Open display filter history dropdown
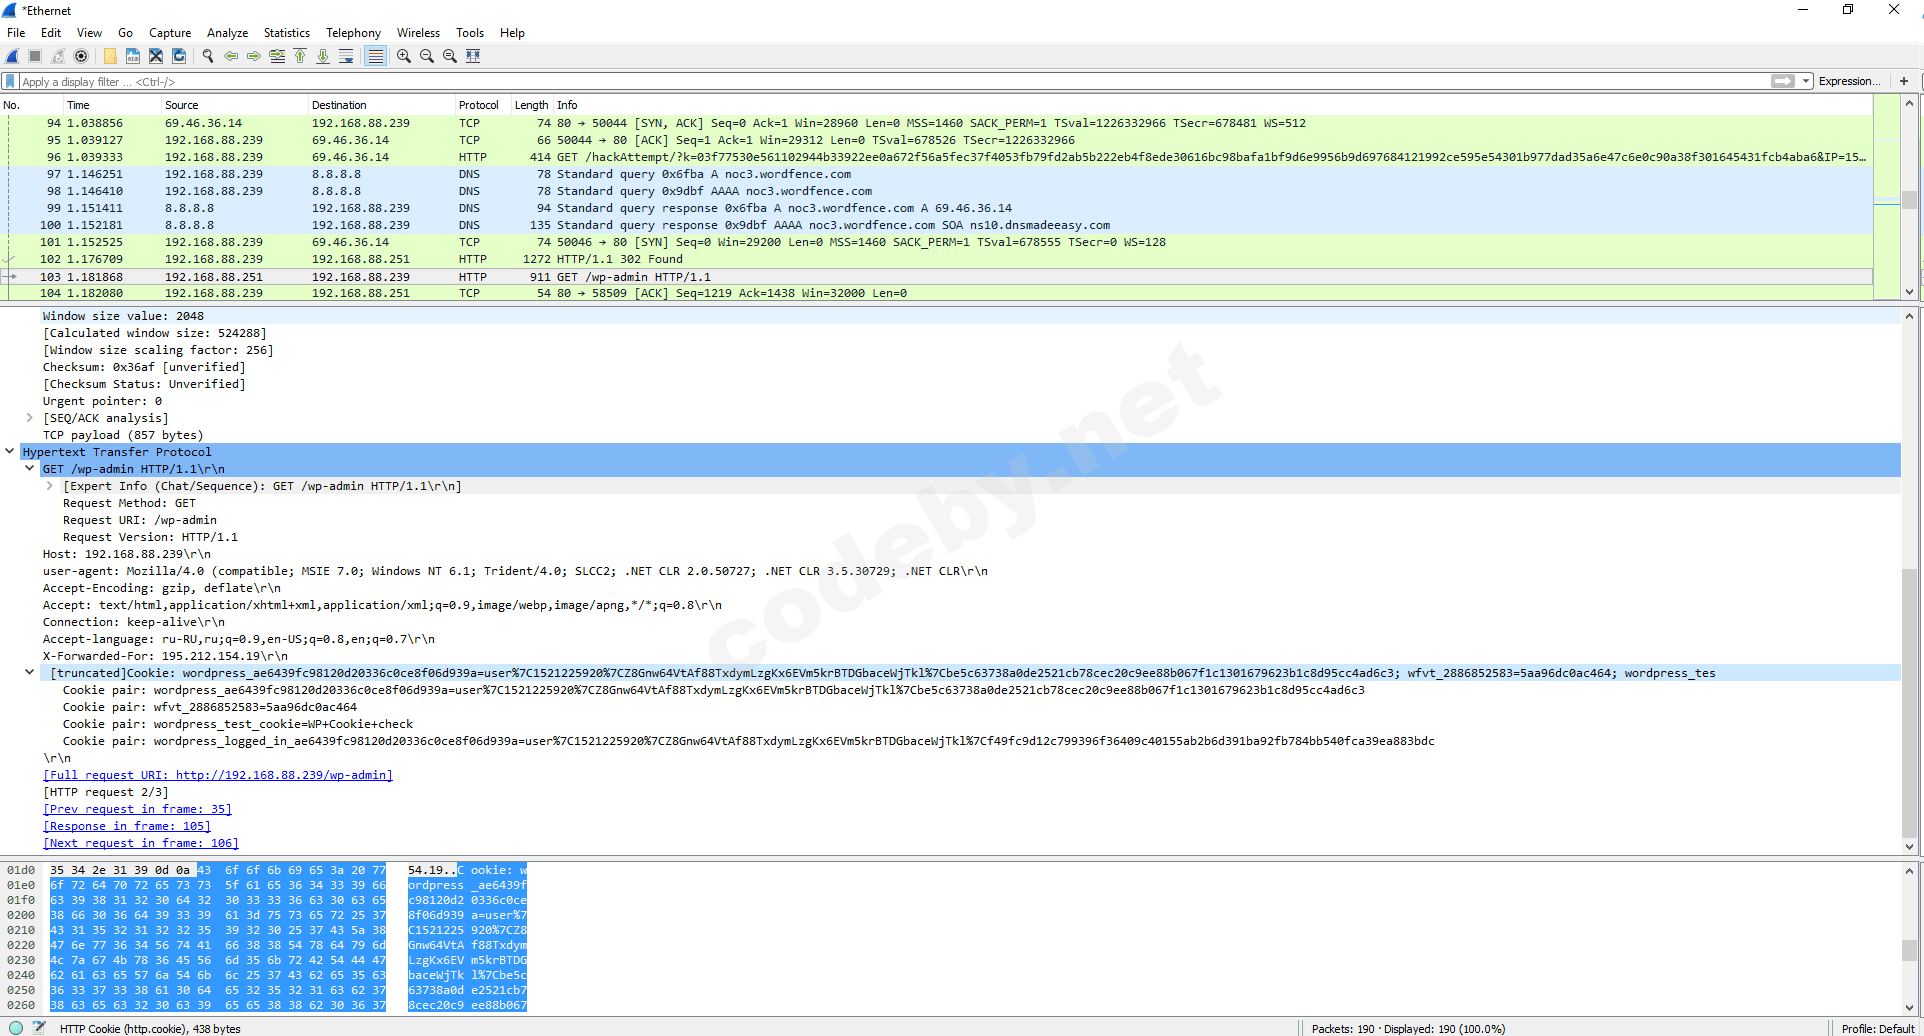 pyautogui.click(x=1806, y=81)
